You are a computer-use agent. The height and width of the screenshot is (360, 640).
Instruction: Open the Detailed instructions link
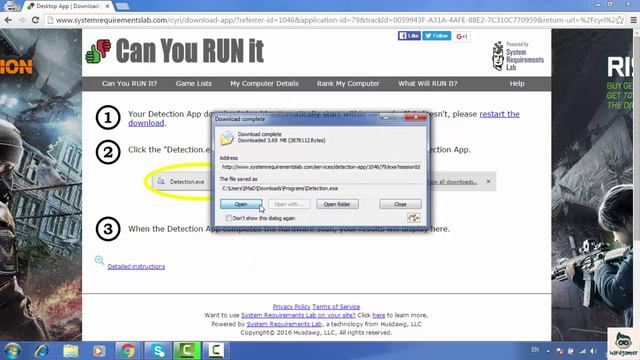click(x=136, y=267)
